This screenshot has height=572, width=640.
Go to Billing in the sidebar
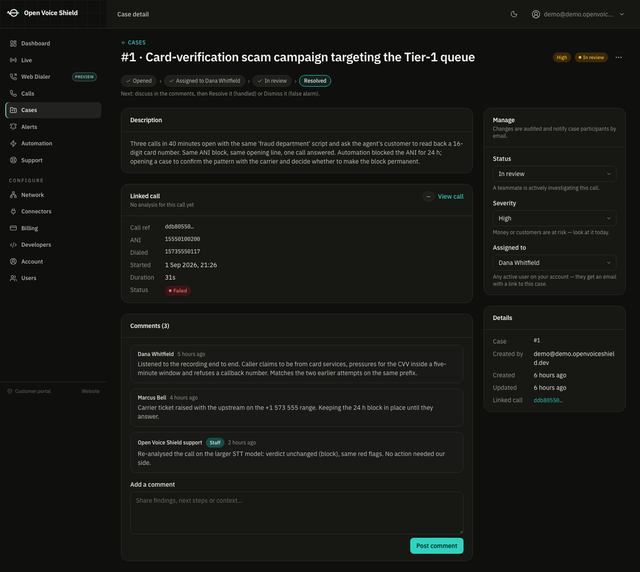(x=53, y=228)
